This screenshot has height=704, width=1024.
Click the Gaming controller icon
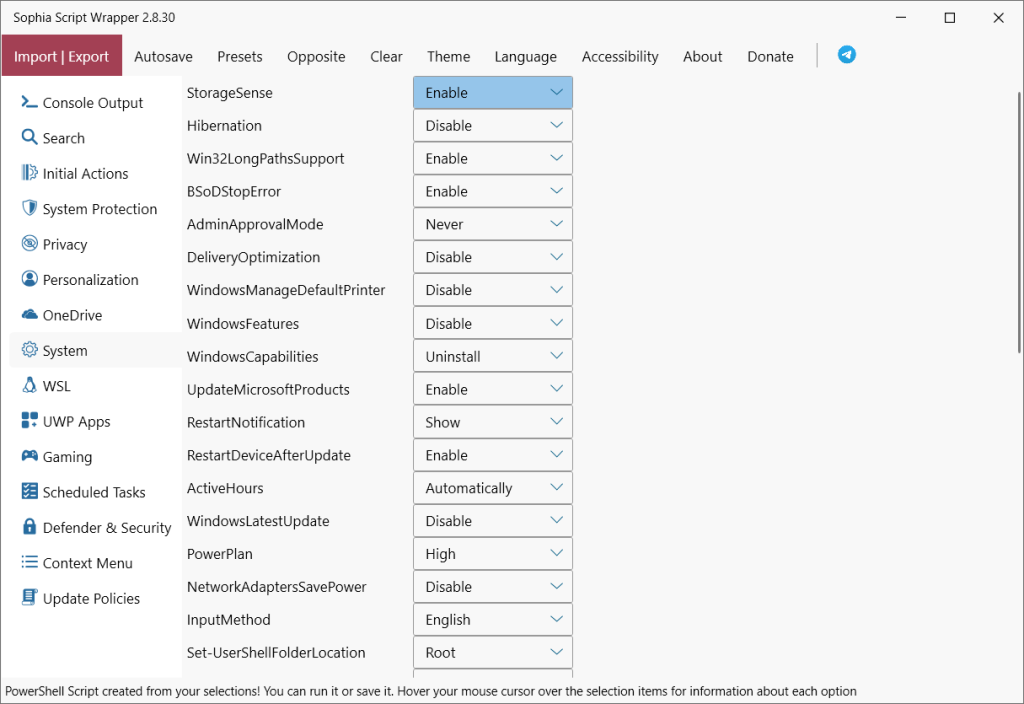tap(29, 455)
